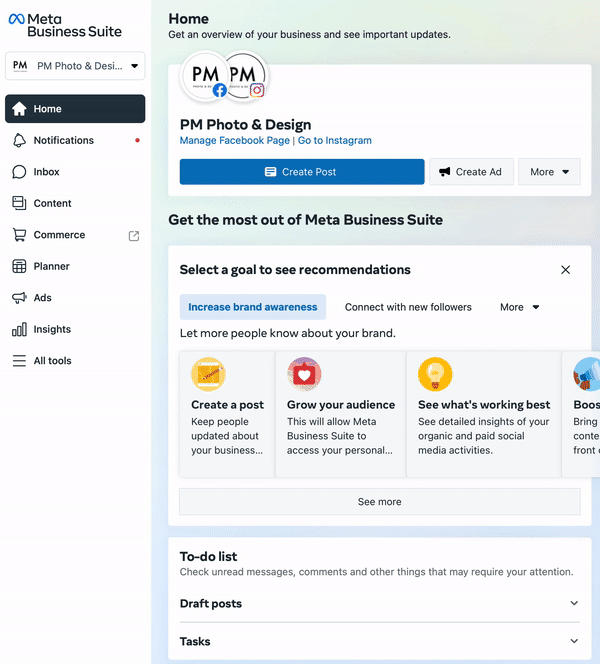Open Home in the sidebar
This screenshot has width=600, height=664.
click(75, 109)
